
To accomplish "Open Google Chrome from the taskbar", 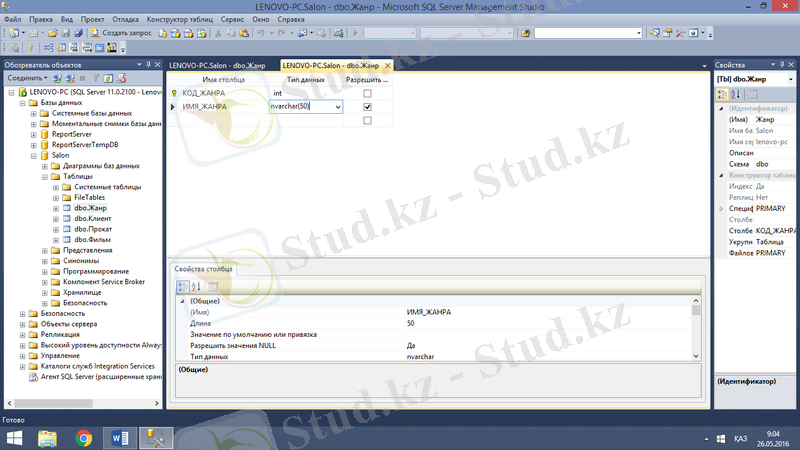I will (84, 438).
